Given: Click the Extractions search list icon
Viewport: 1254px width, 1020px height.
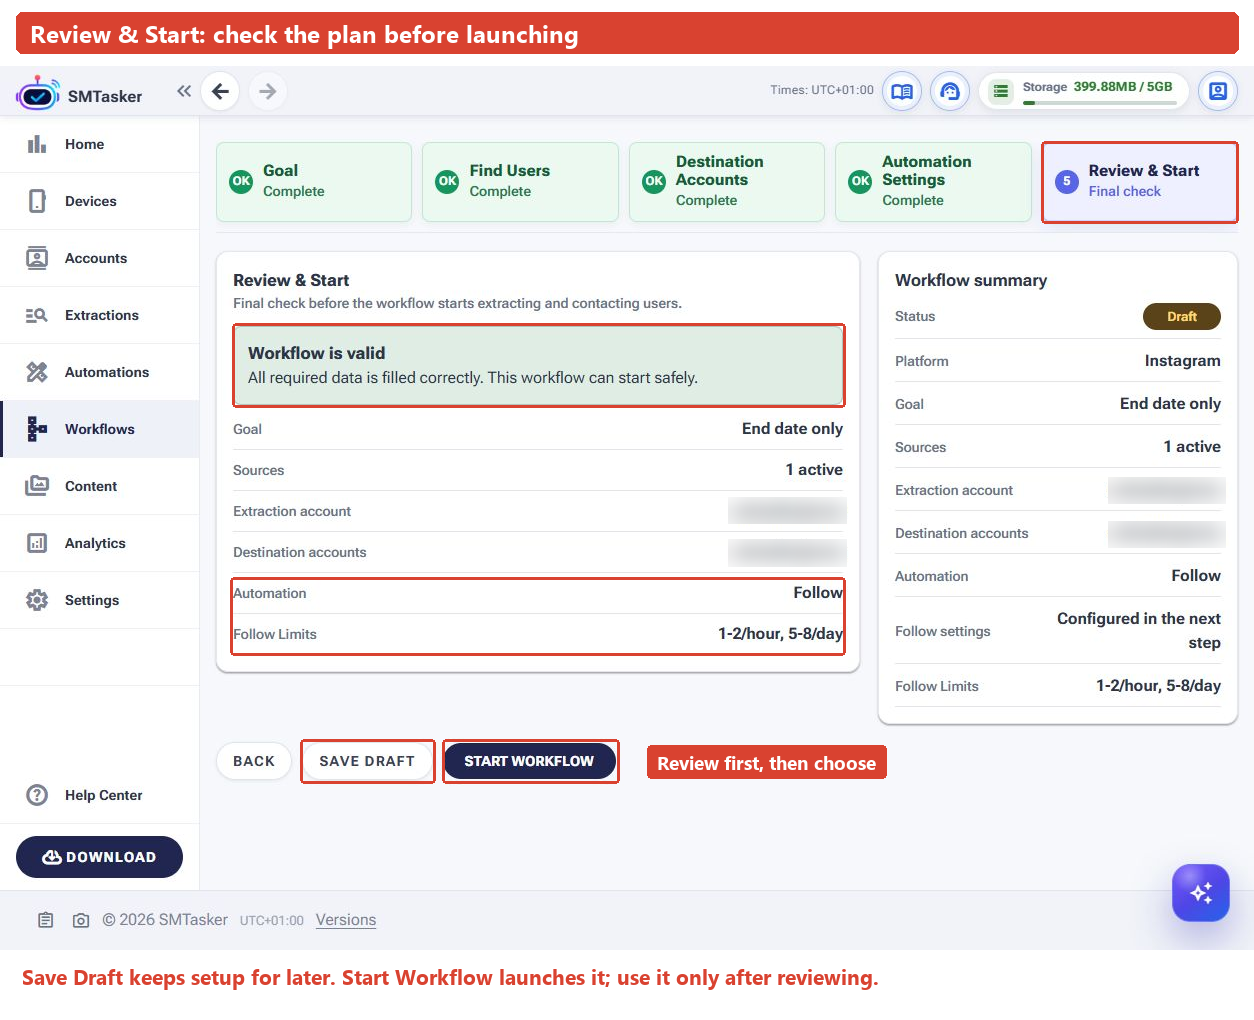Looking at the screenshot, I should (x=37, y=315).
